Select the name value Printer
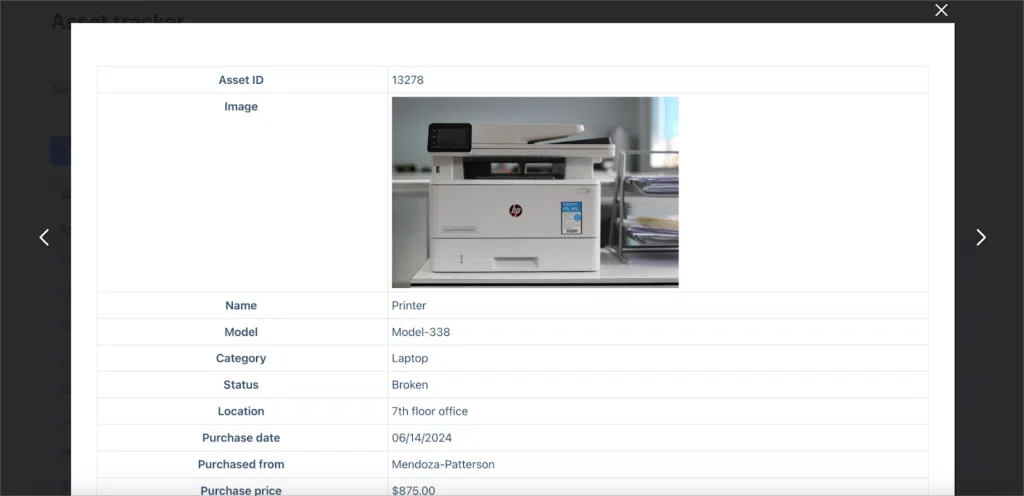 point(409,305)
